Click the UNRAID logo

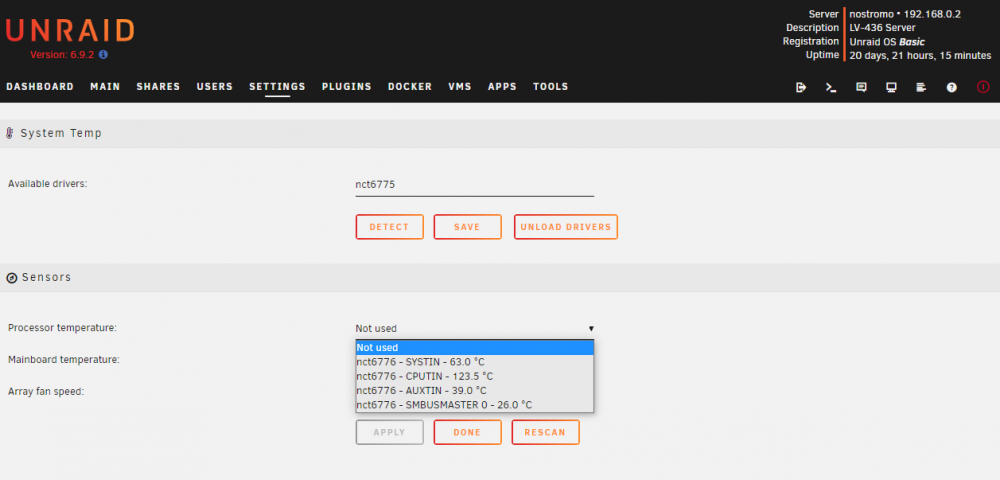[x=70, y=31]
